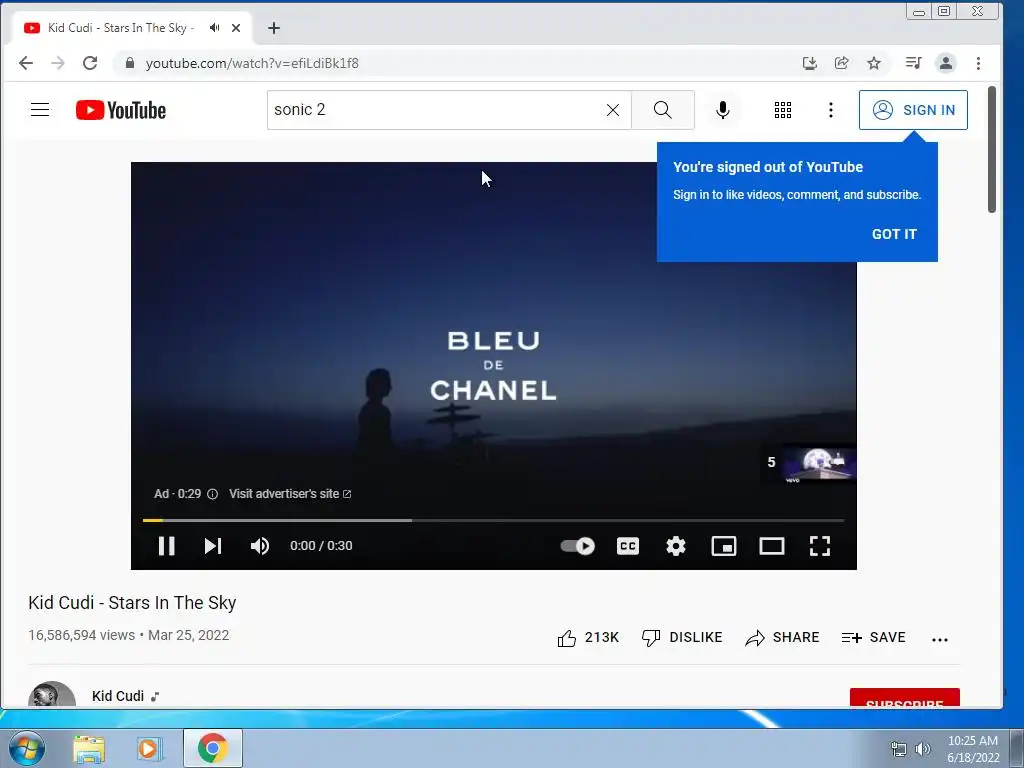The width and height of the screenshot is (1024, 768).
Task: Install YouTube app icon in address bar
Action: tap(810, 63)
